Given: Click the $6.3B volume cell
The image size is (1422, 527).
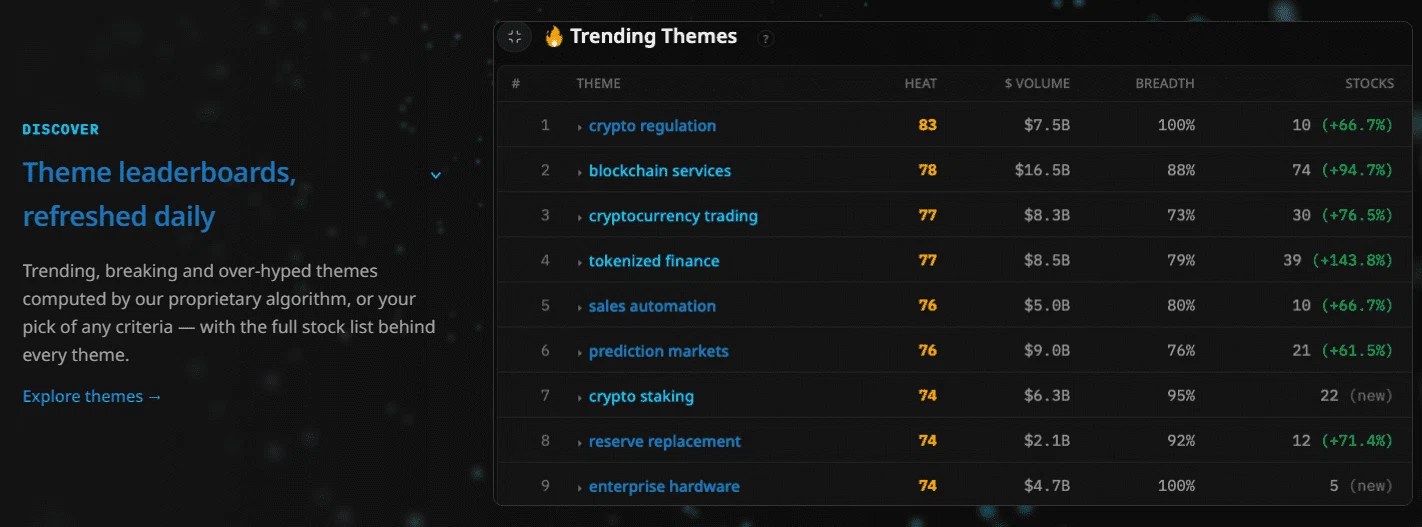Looking at the screenshot, I should coord(1046,396).
